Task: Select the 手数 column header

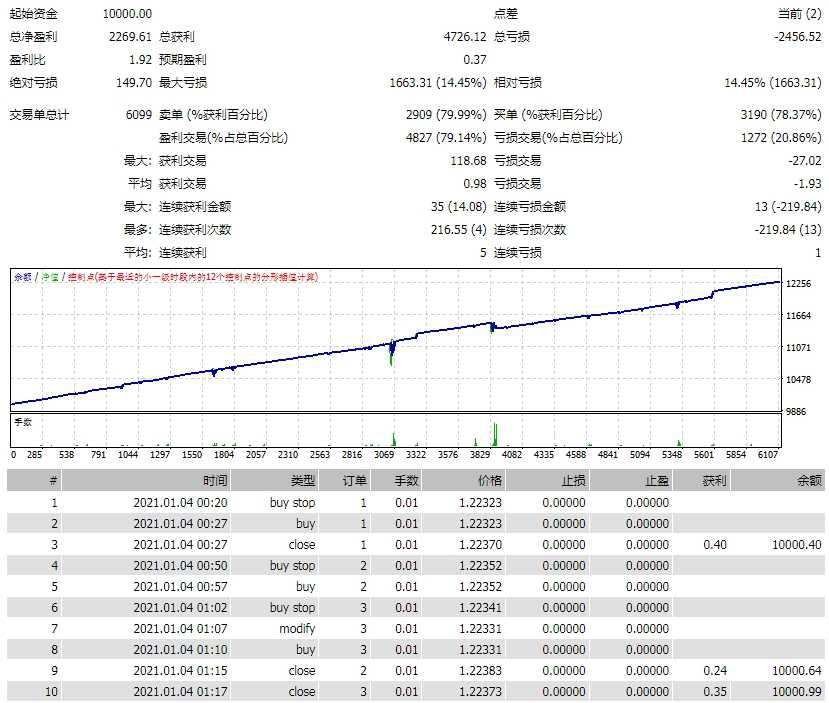Action: tap(406, 481)
